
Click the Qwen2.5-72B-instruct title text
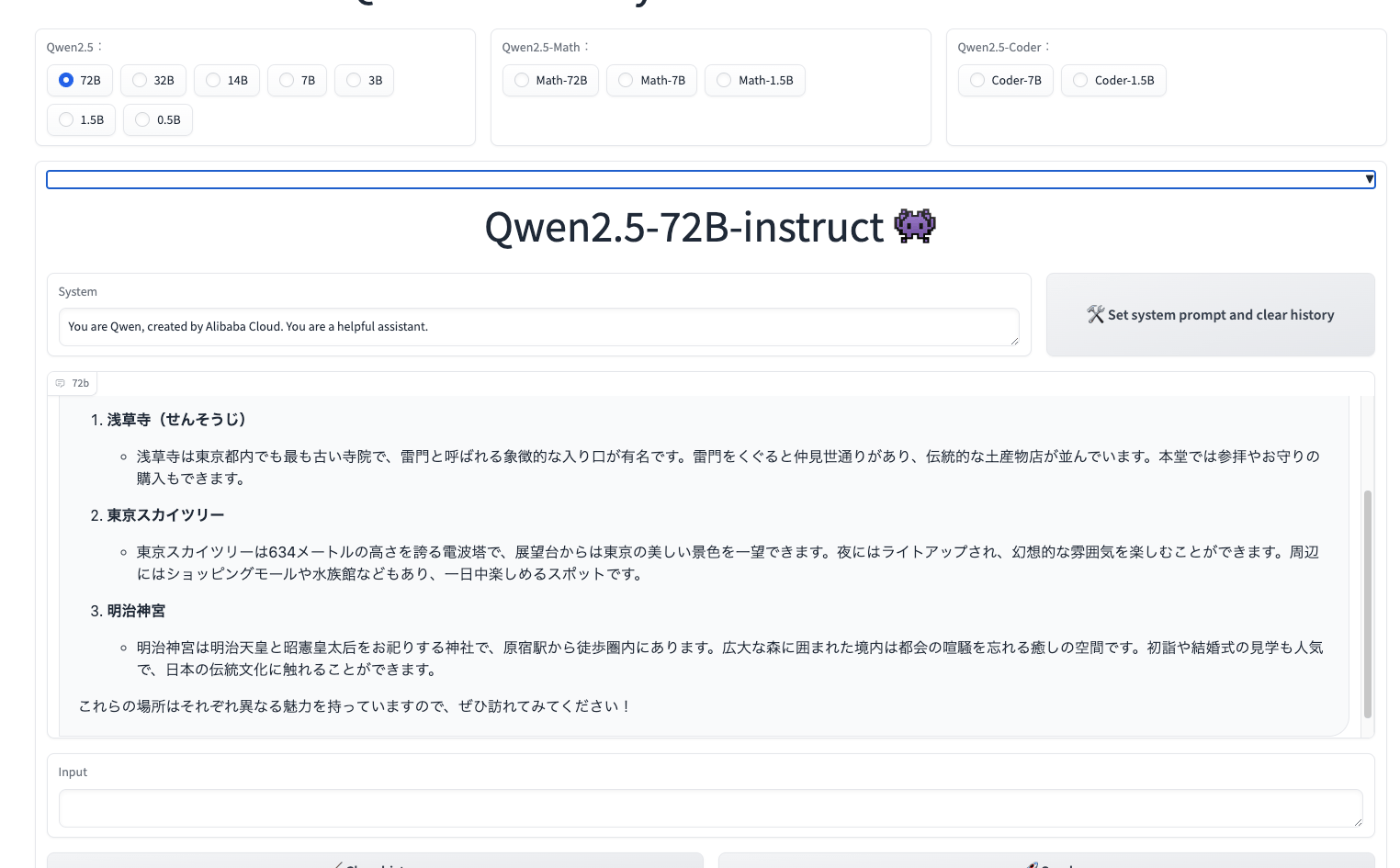(x=685, y=227)
